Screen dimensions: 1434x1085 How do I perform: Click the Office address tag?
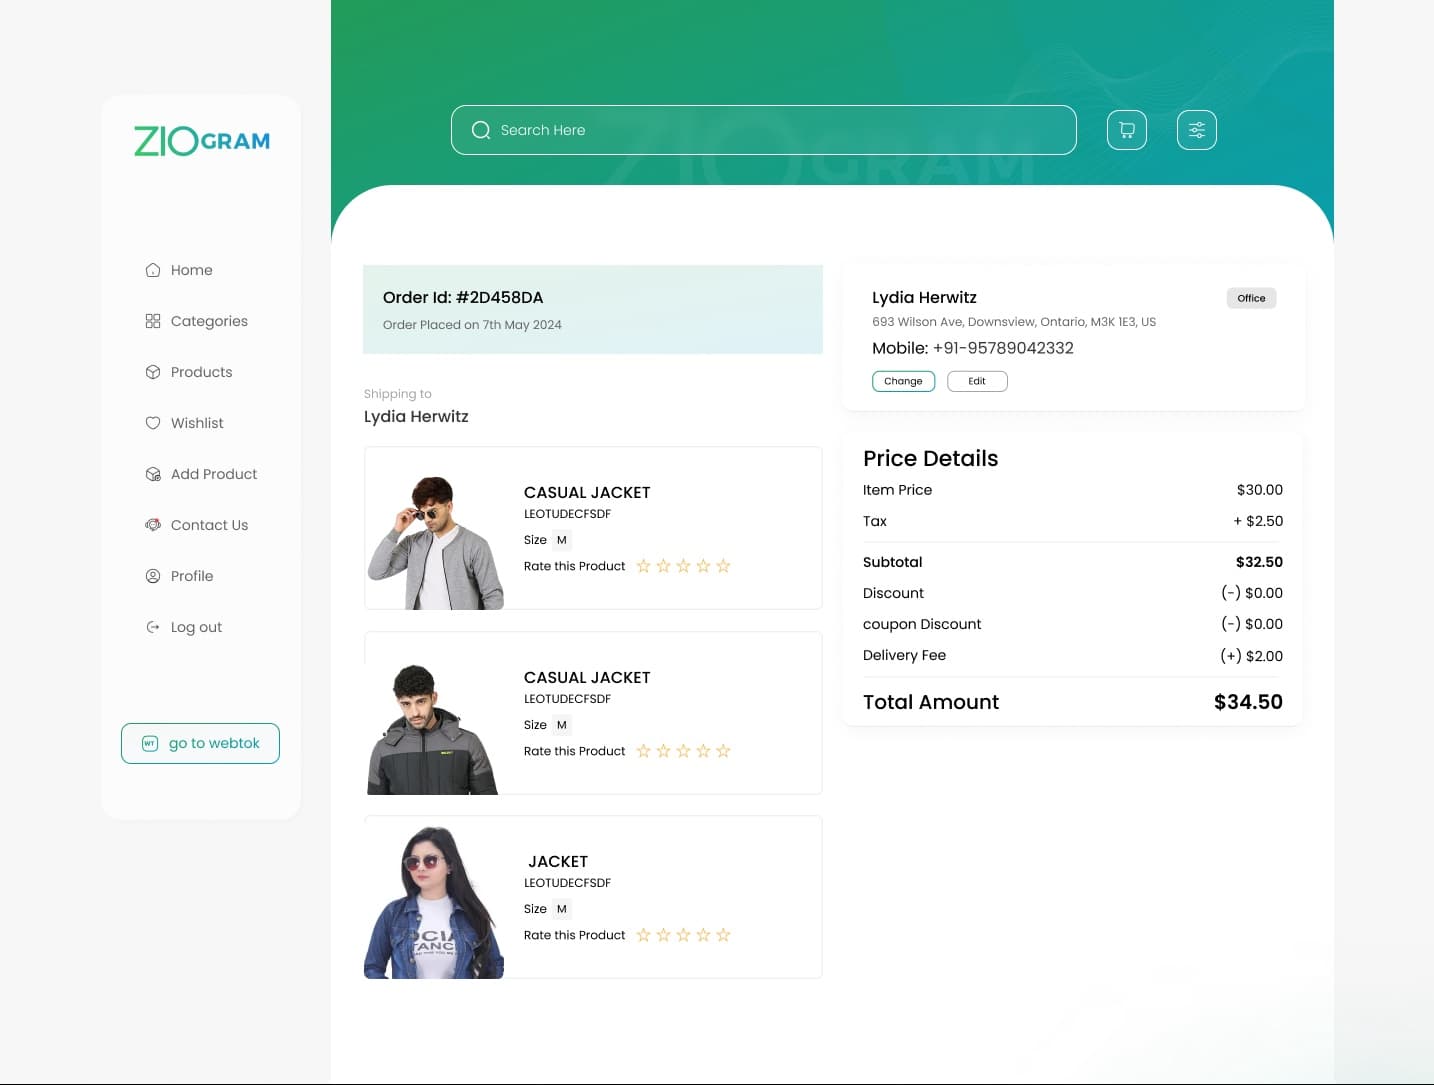coord(1251,298)
